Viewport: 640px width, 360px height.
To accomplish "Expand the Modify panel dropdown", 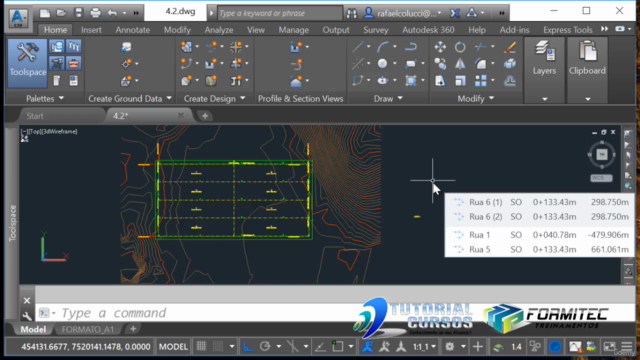I will point(491,98).
